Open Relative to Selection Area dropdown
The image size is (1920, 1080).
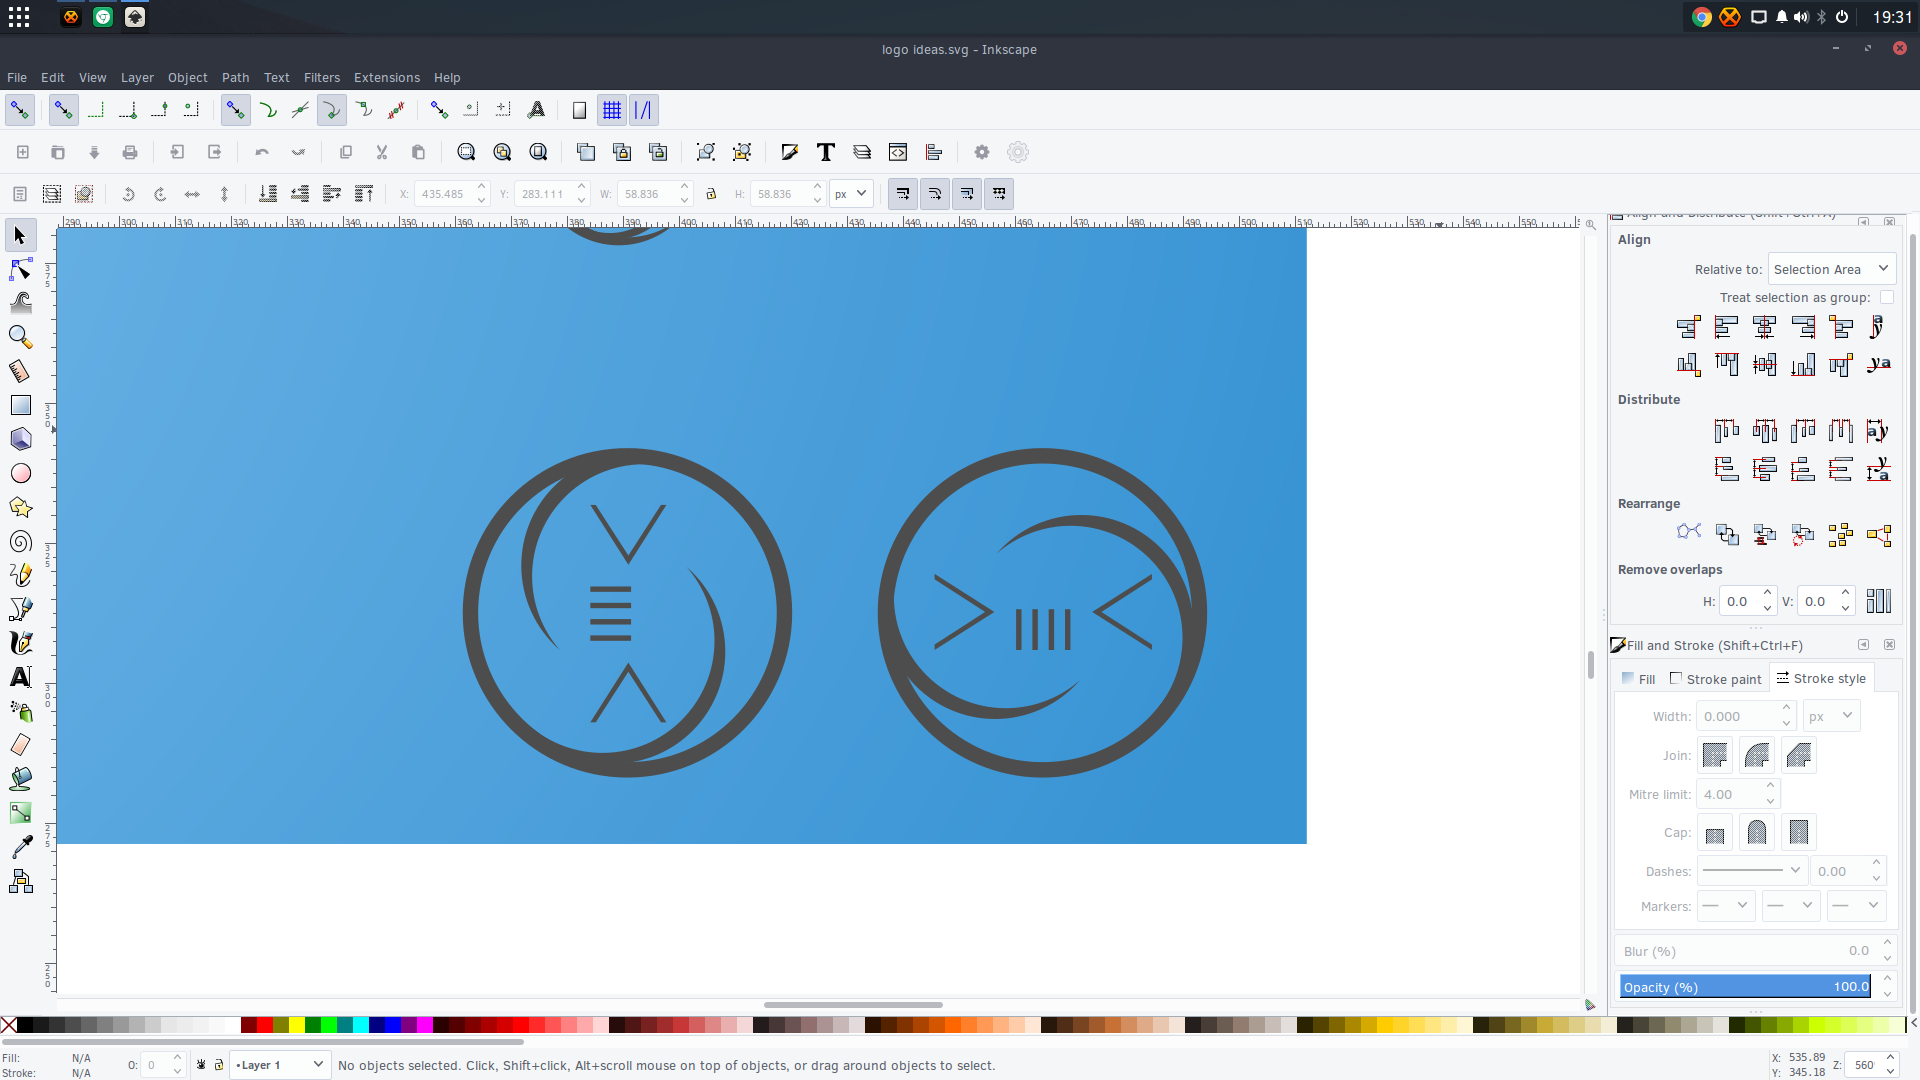[x=1831, y=269]
